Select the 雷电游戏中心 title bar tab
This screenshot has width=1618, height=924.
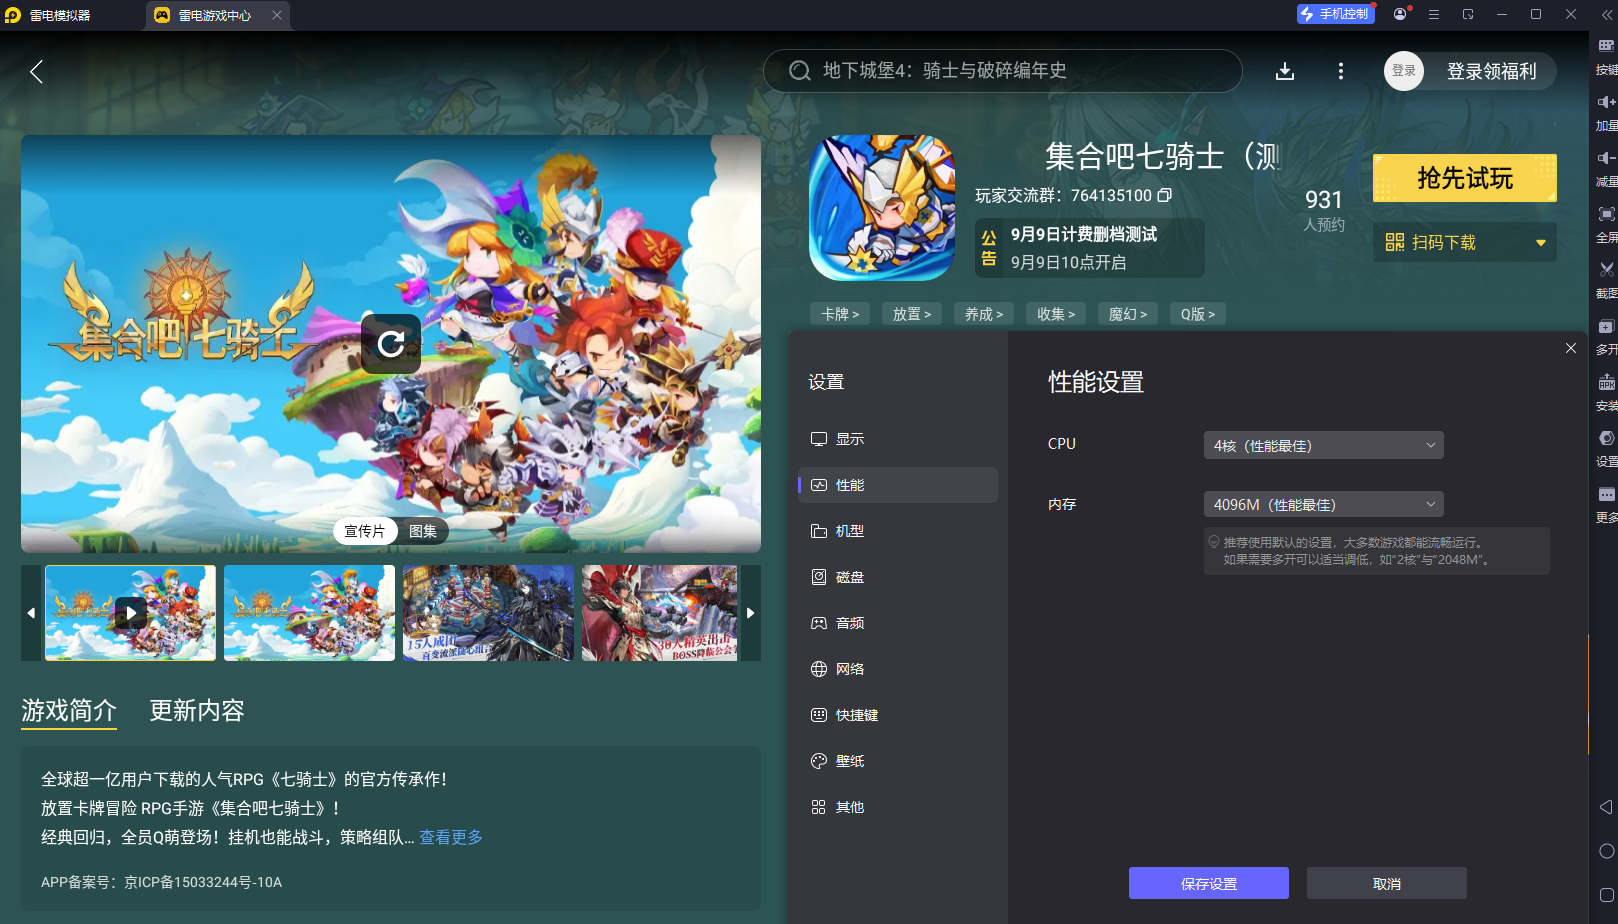click(x=218, y=15)
